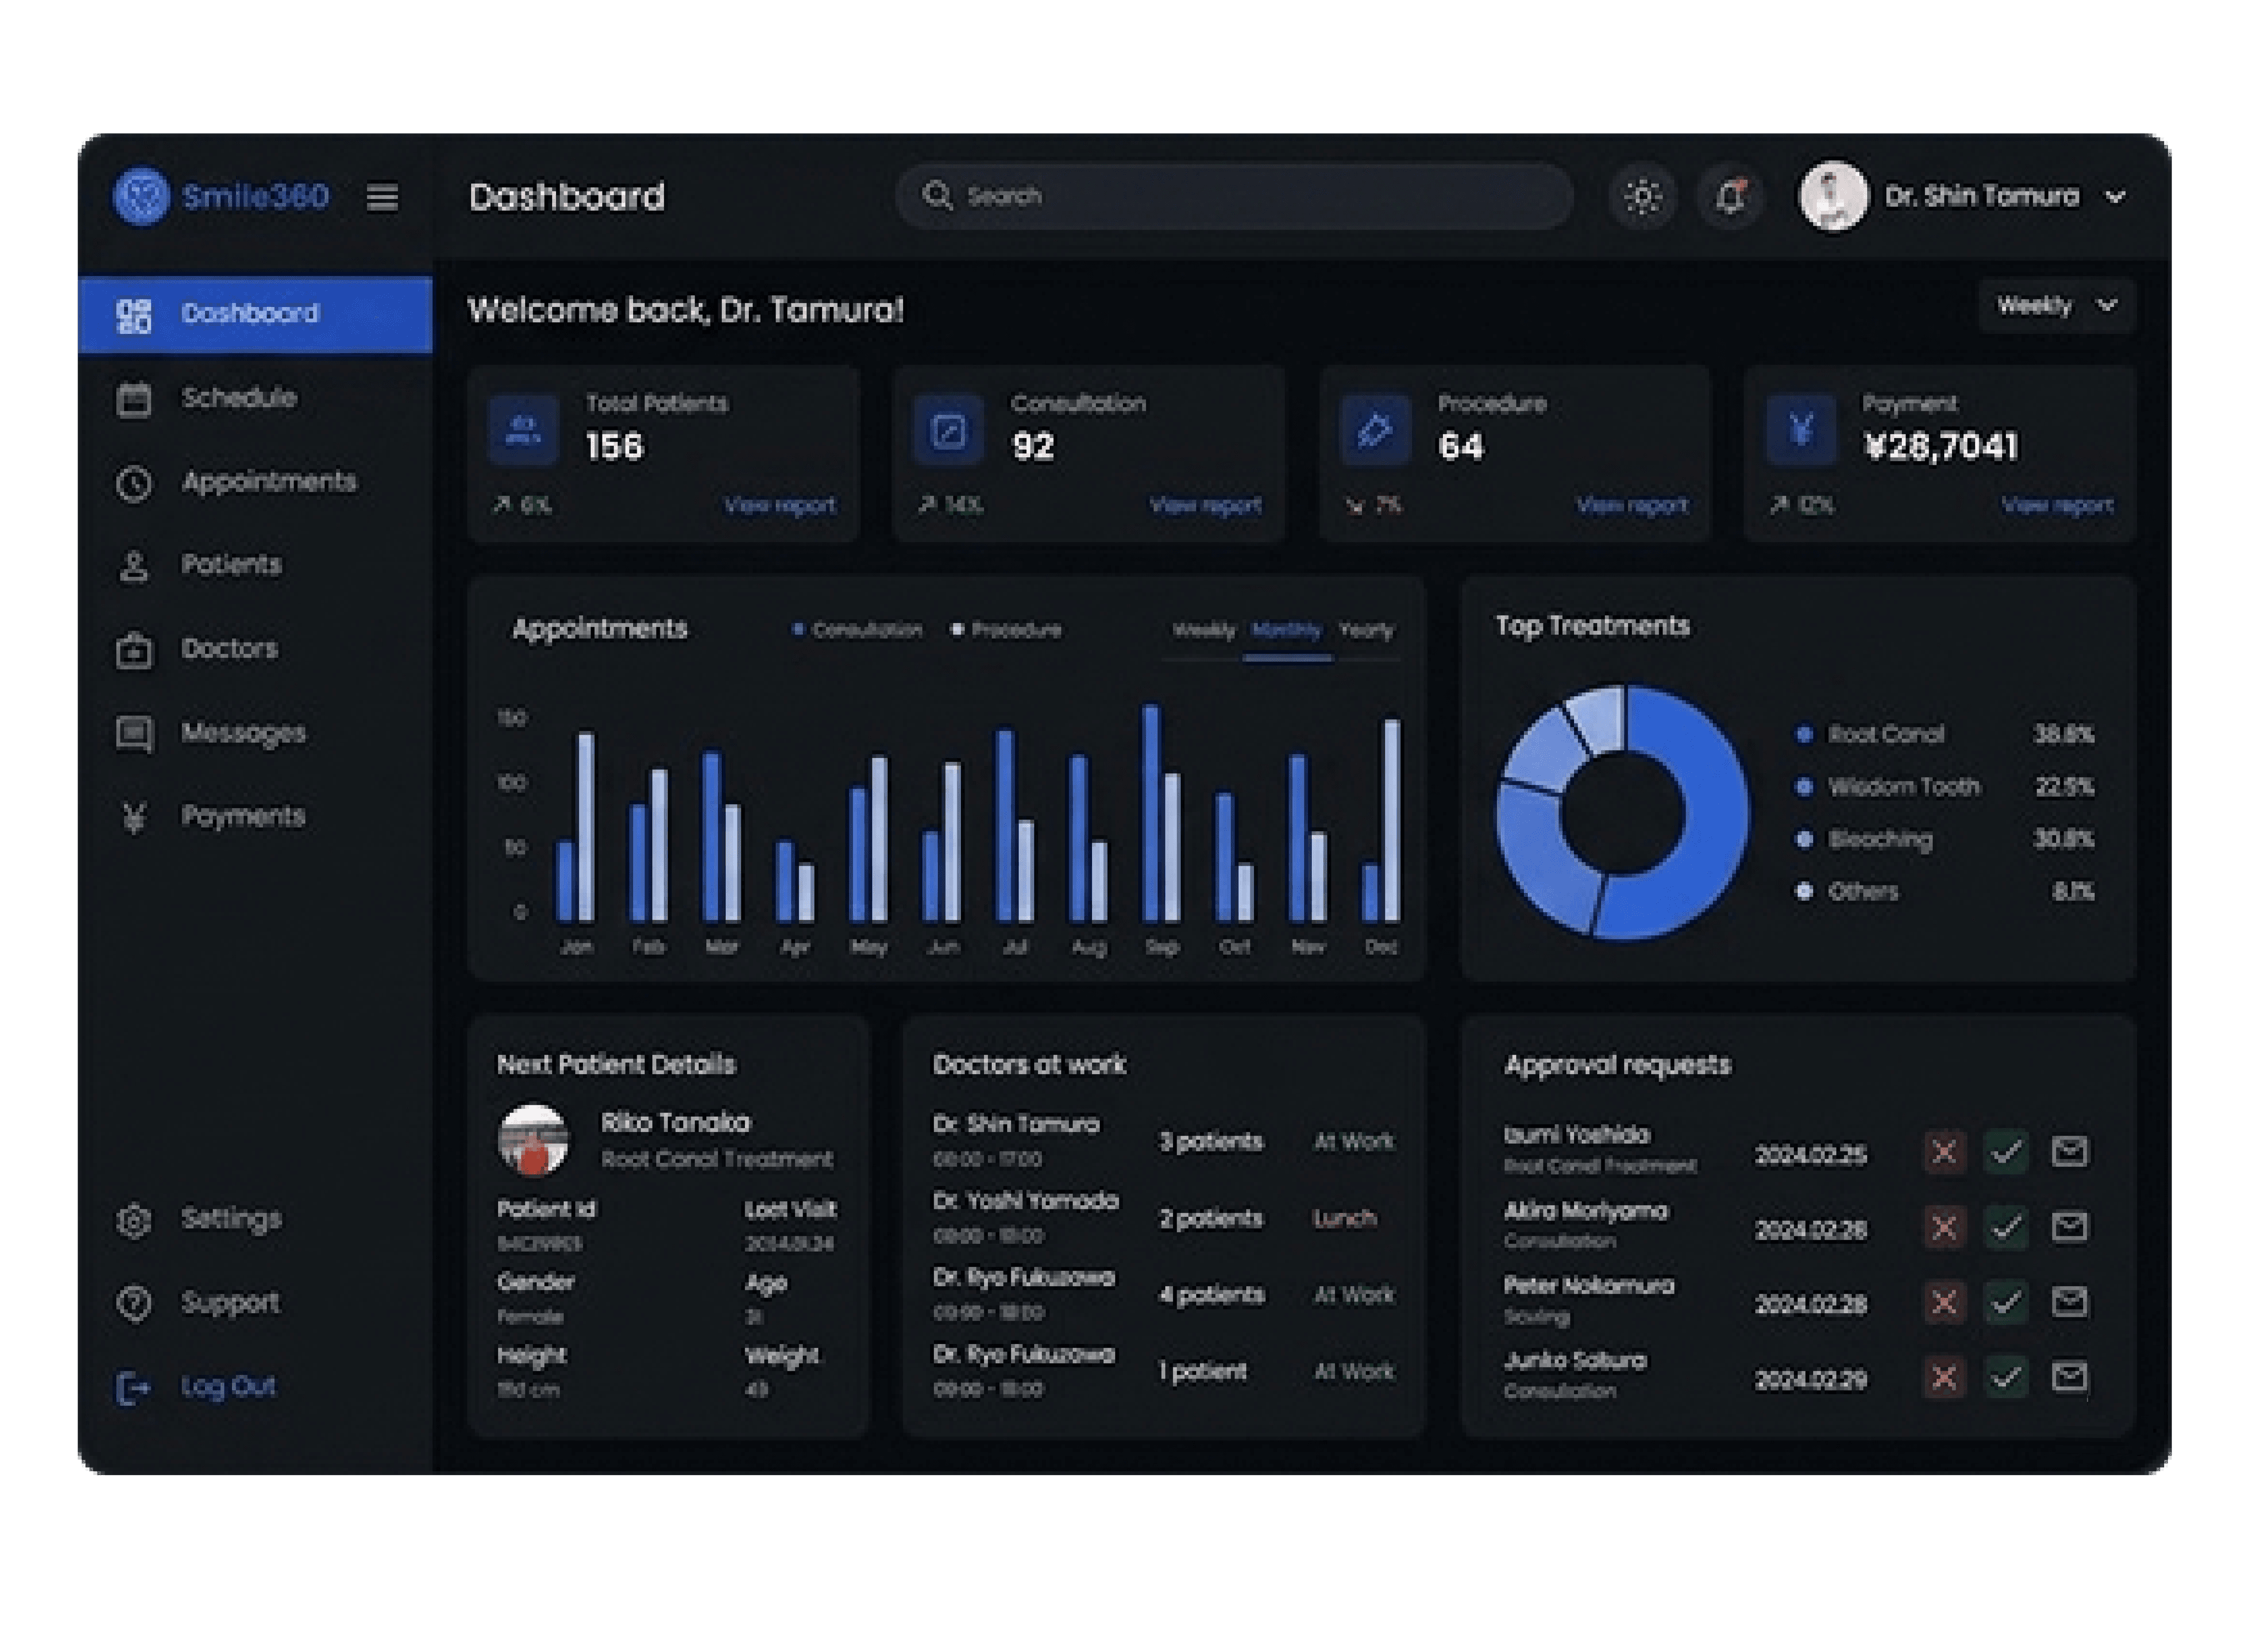Viewport: 2268px width, 1651px height.
Task: Open the Weekly period dropdown
Action: 2056,306
